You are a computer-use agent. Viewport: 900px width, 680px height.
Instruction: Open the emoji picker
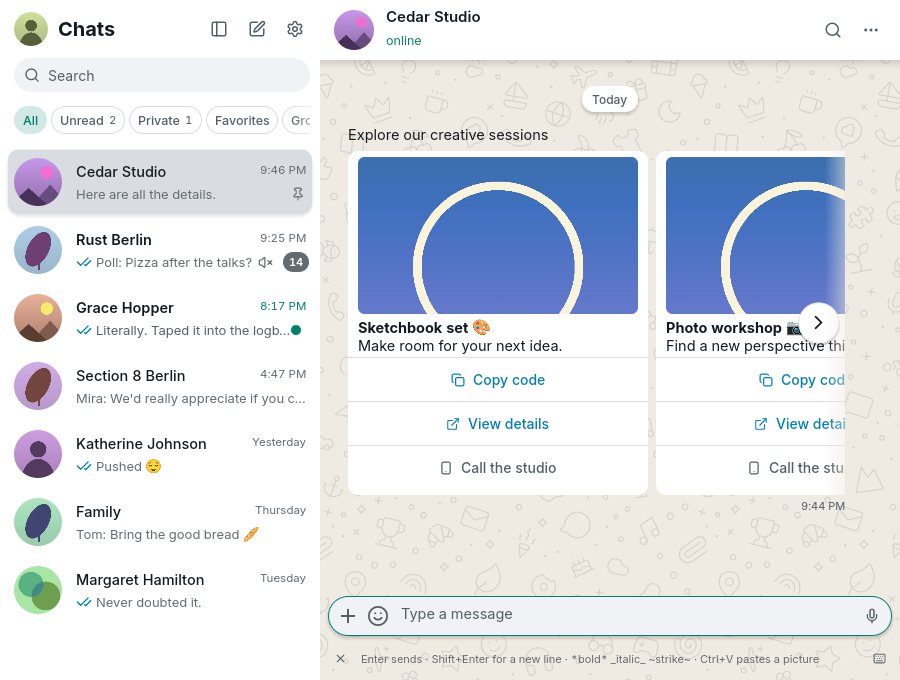(378, 616)
